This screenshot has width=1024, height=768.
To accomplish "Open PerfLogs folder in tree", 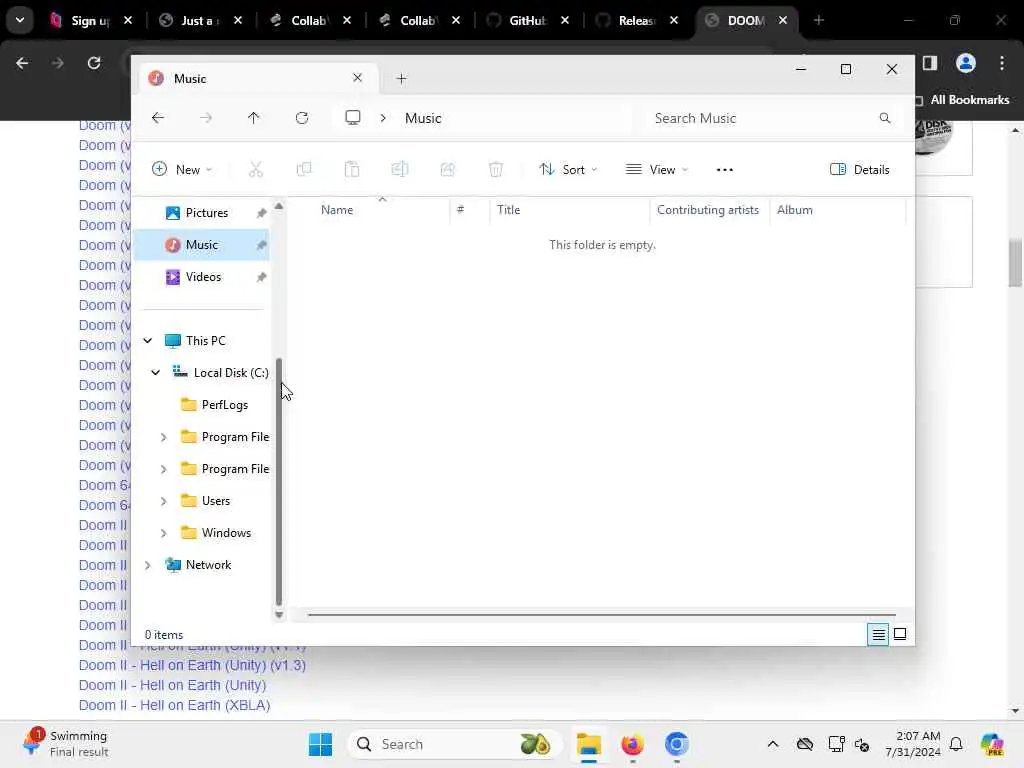I will [225, 405].
